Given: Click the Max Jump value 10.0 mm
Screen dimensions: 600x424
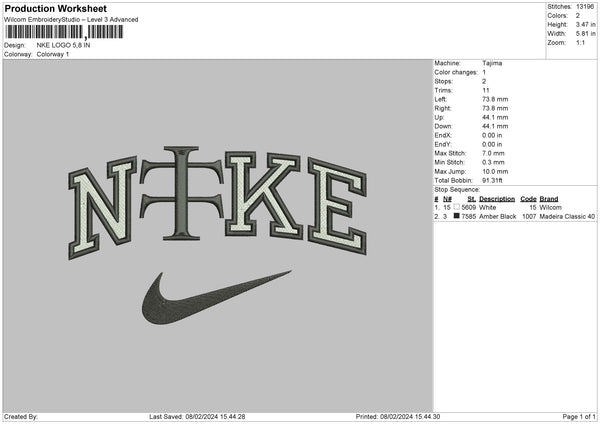Looking at the screenshot, I should coord(495,171).
